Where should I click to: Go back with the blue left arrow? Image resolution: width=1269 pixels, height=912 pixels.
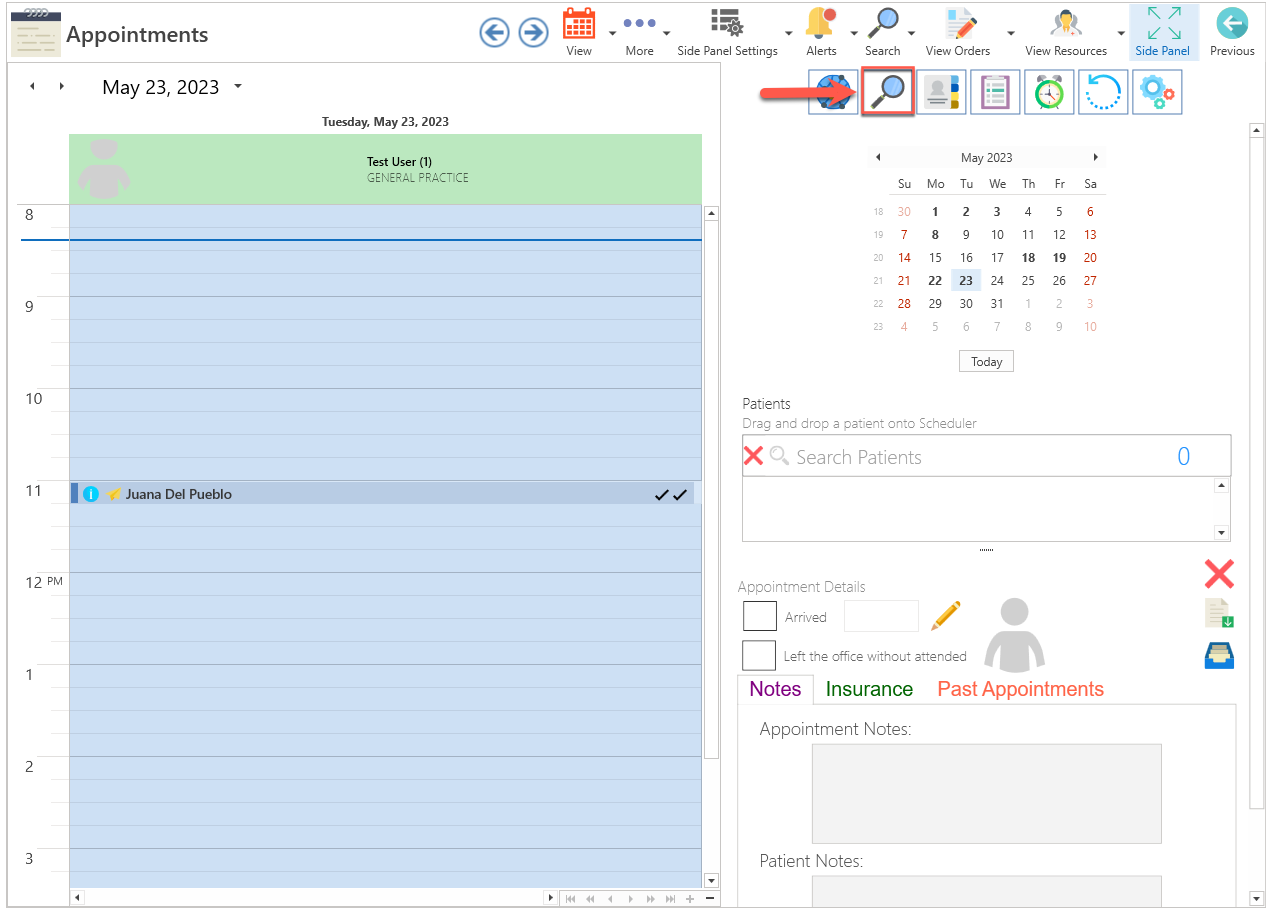pyautogui.click(x=494, y=33)
